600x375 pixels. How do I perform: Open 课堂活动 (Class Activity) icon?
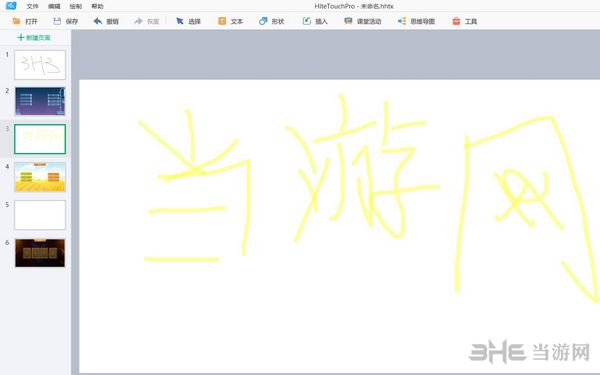click(x=348, y=21)
